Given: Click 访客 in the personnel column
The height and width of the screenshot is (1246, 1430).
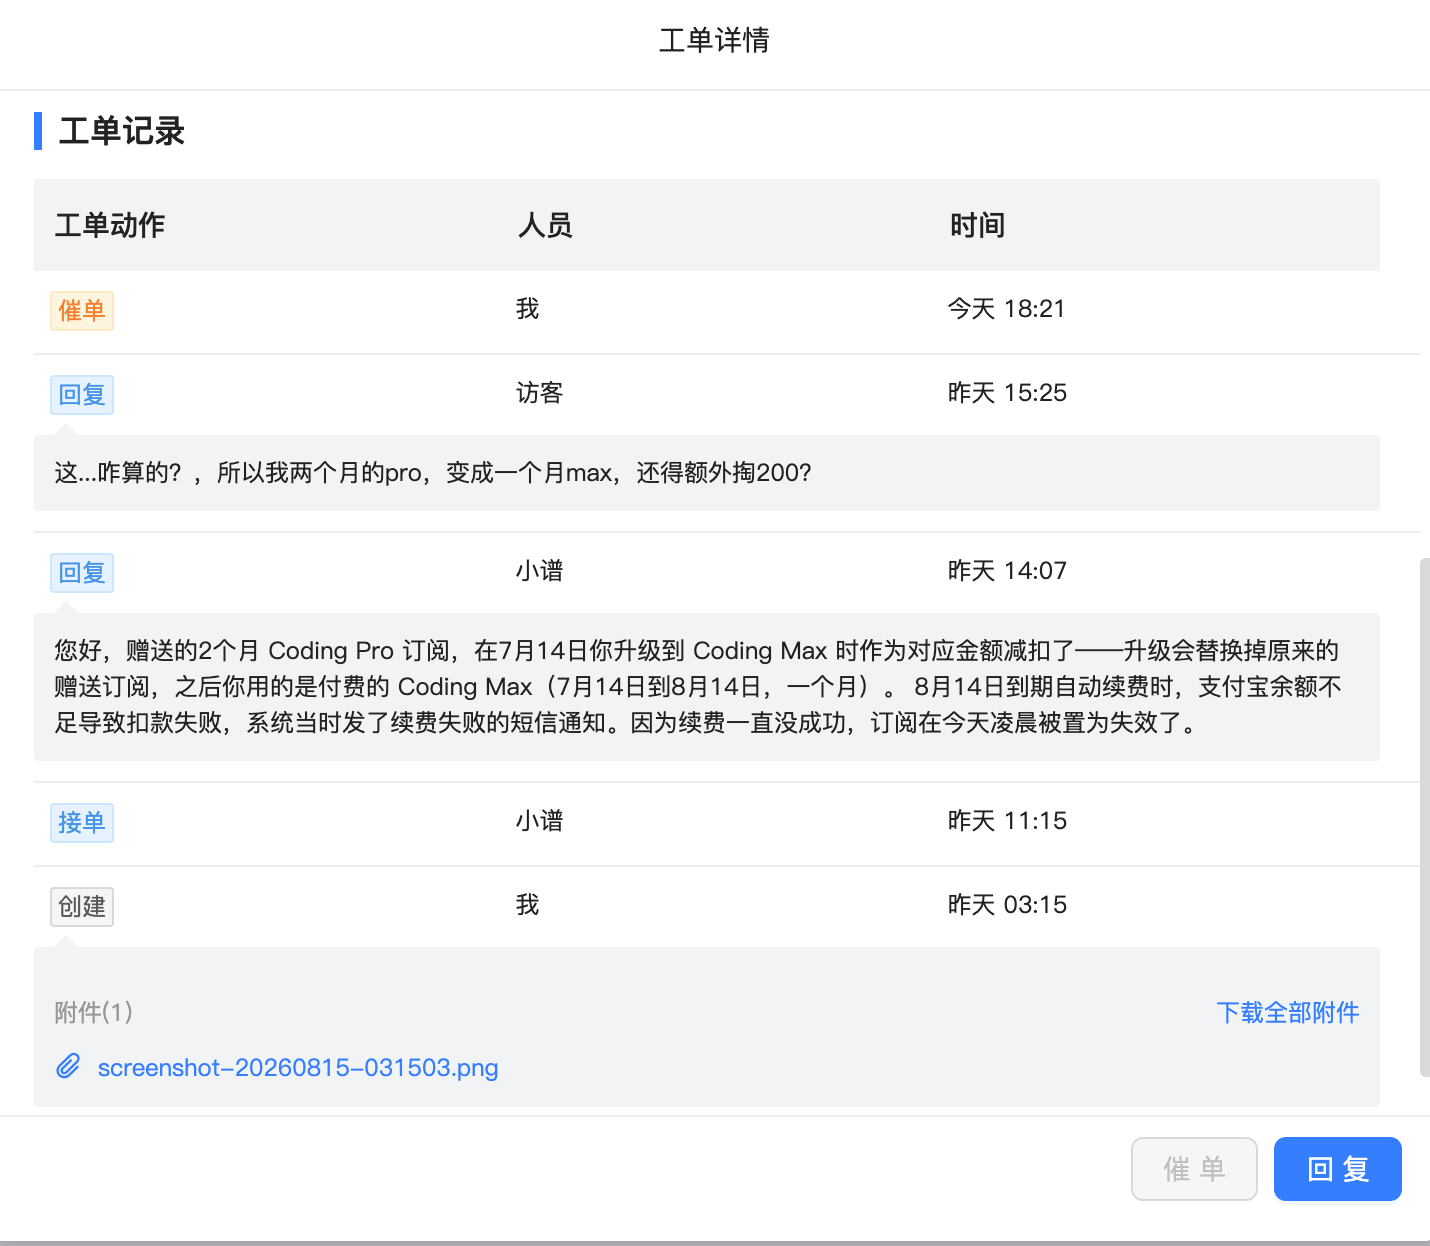Looking at the screenshot, I should coord(540,392).
